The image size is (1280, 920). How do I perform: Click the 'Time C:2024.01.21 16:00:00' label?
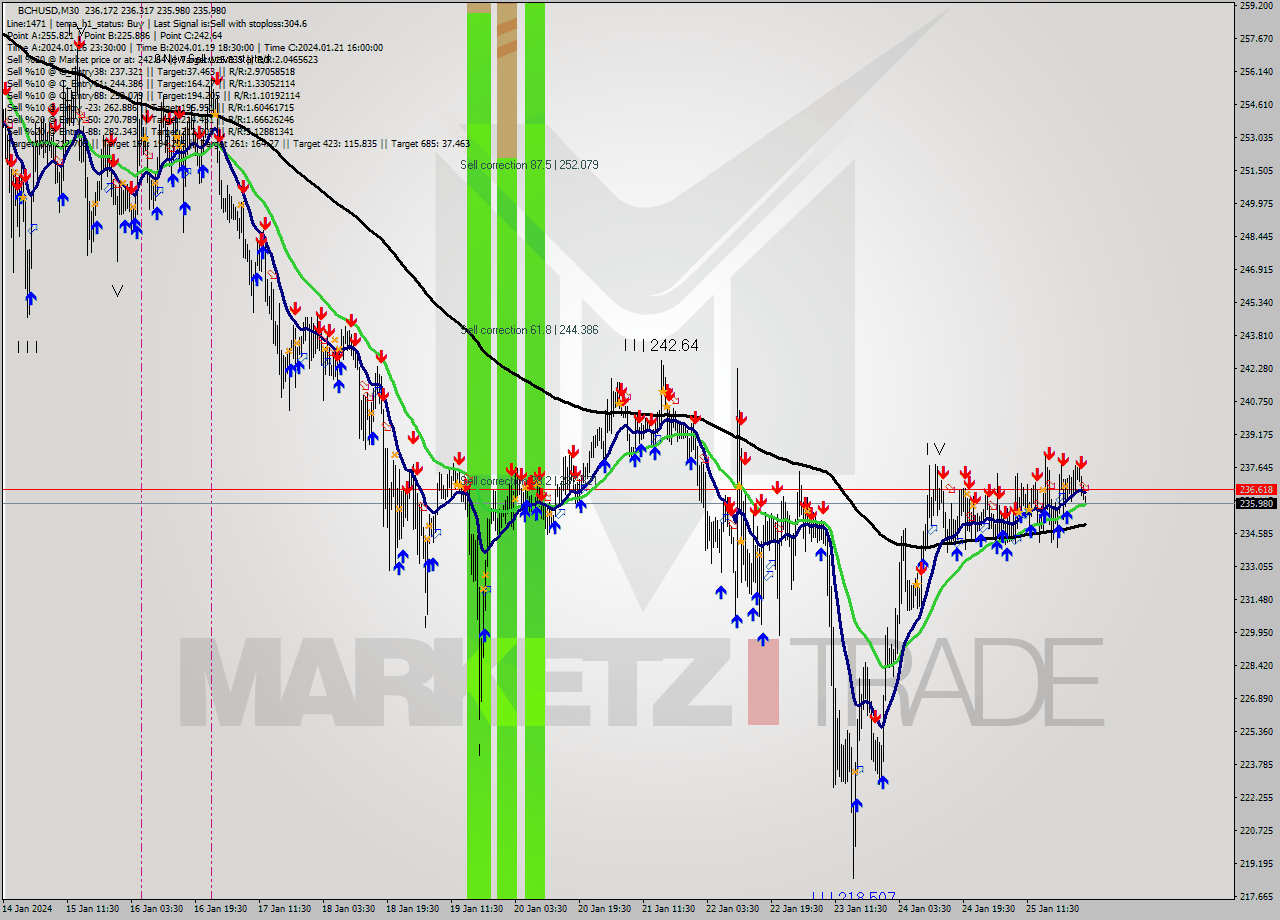[x=324, y=47]
